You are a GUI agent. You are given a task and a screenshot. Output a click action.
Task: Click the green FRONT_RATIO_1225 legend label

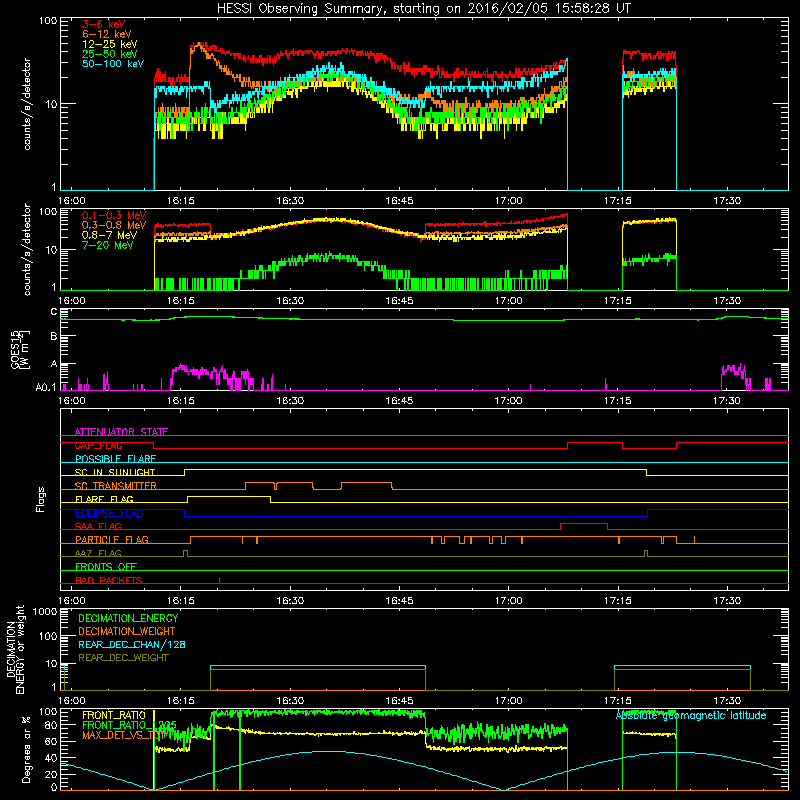[130, 725]
